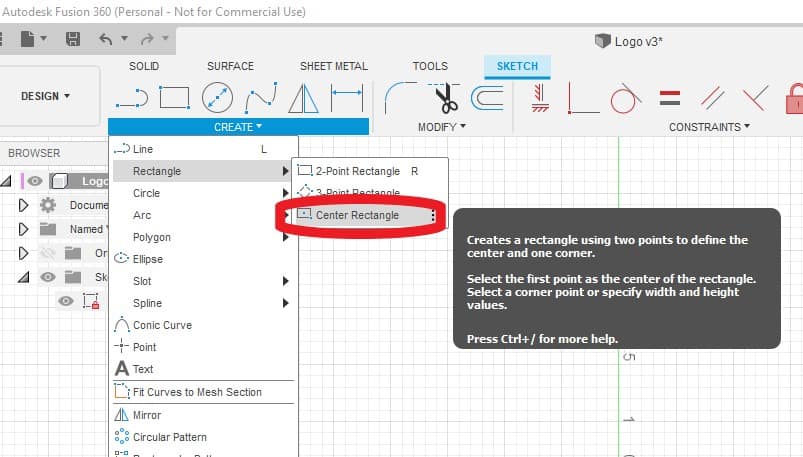
Task: Select the Rectangle tool icon in toolbar
Action: pos(175,97)
